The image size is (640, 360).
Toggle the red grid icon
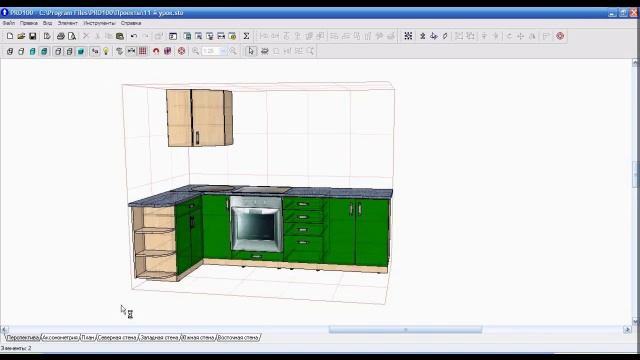(x=143, y=51)
